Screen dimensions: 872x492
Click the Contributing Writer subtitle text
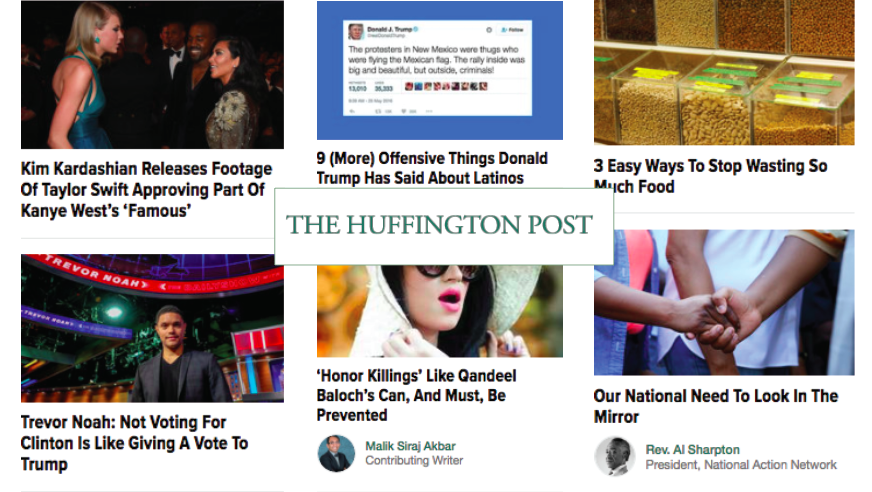(414, 461)
